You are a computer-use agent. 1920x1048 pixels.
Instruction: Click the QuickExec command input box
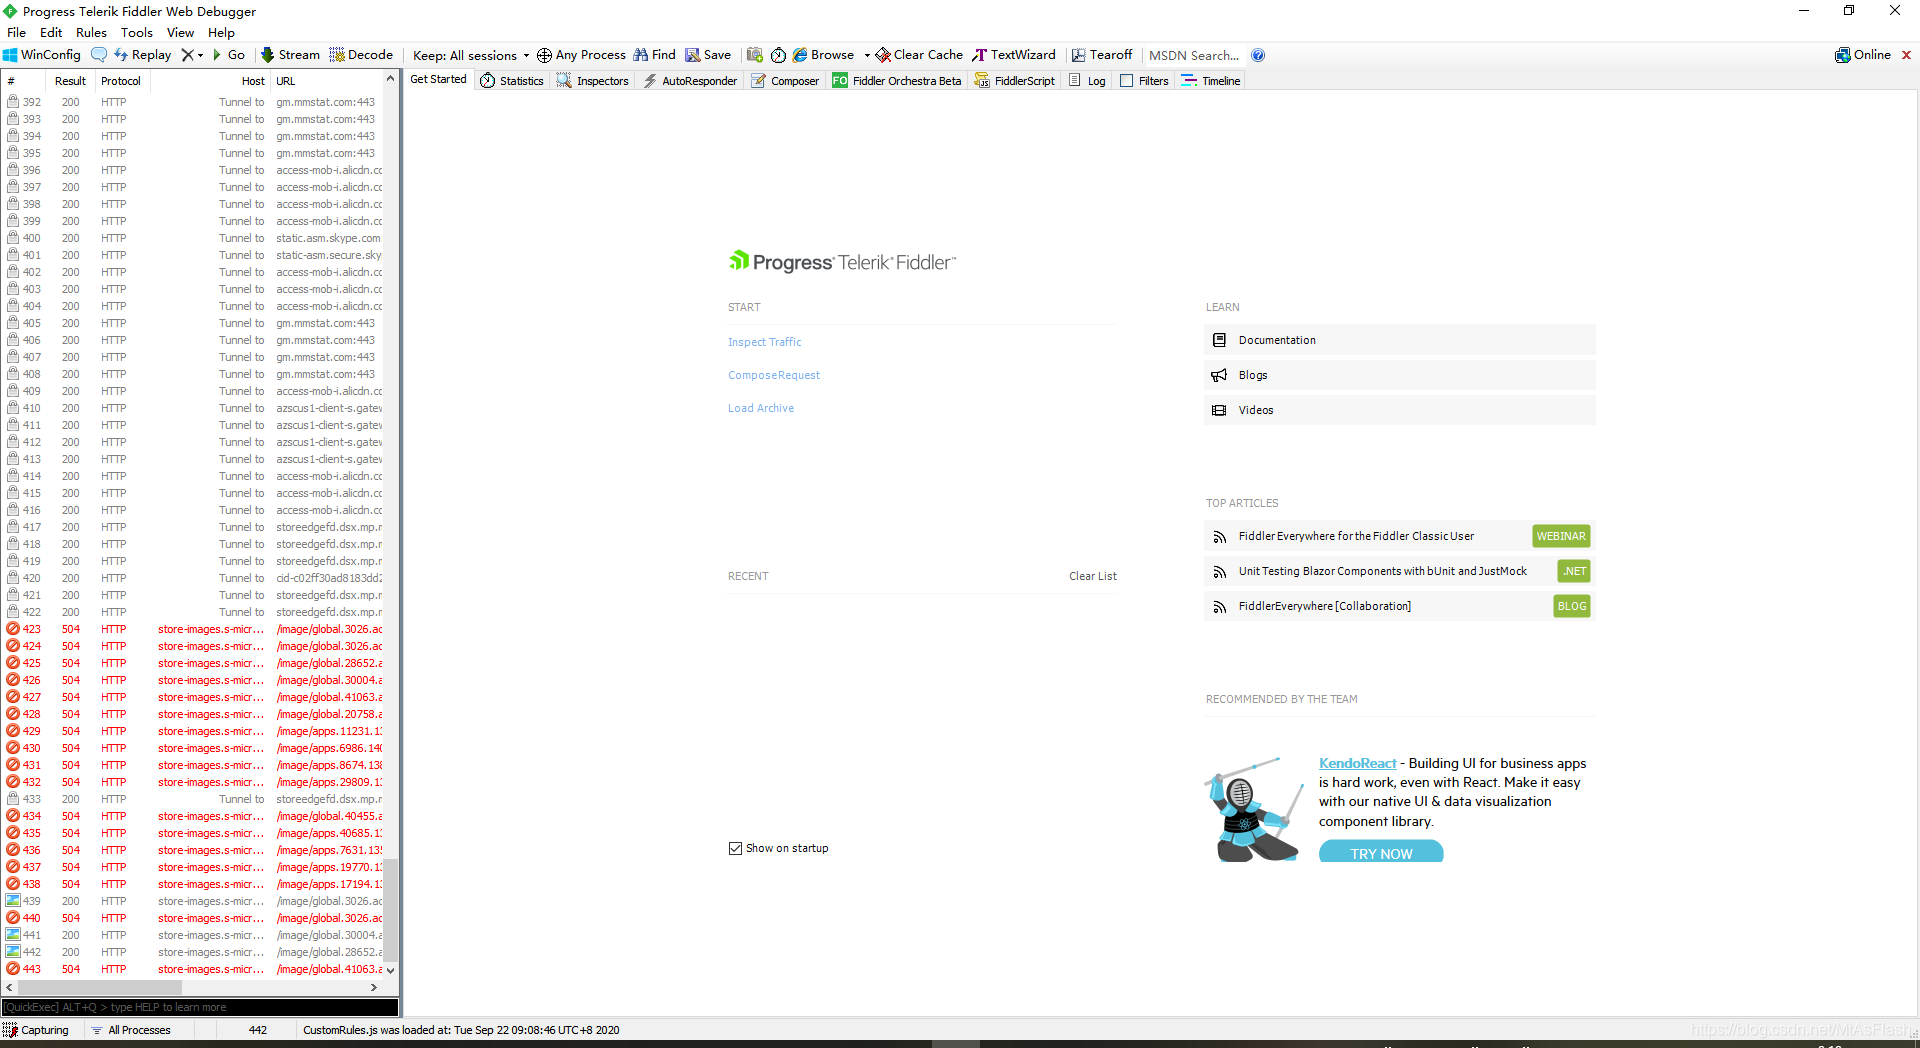click(x=200, y=1007)
